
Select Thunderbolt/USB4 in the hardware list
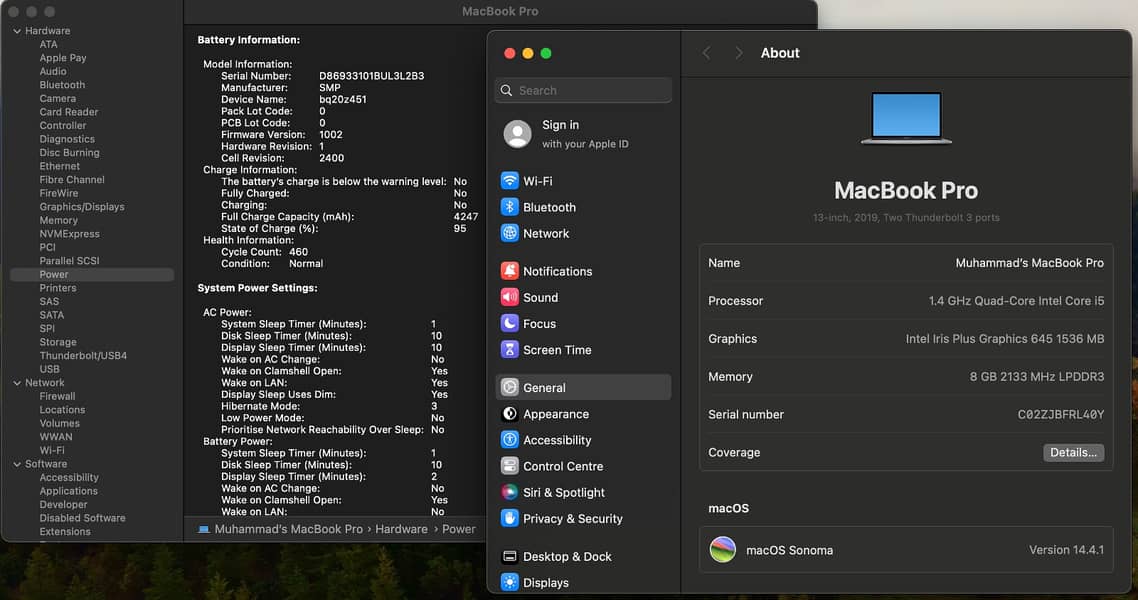click(x=83, y=356)
